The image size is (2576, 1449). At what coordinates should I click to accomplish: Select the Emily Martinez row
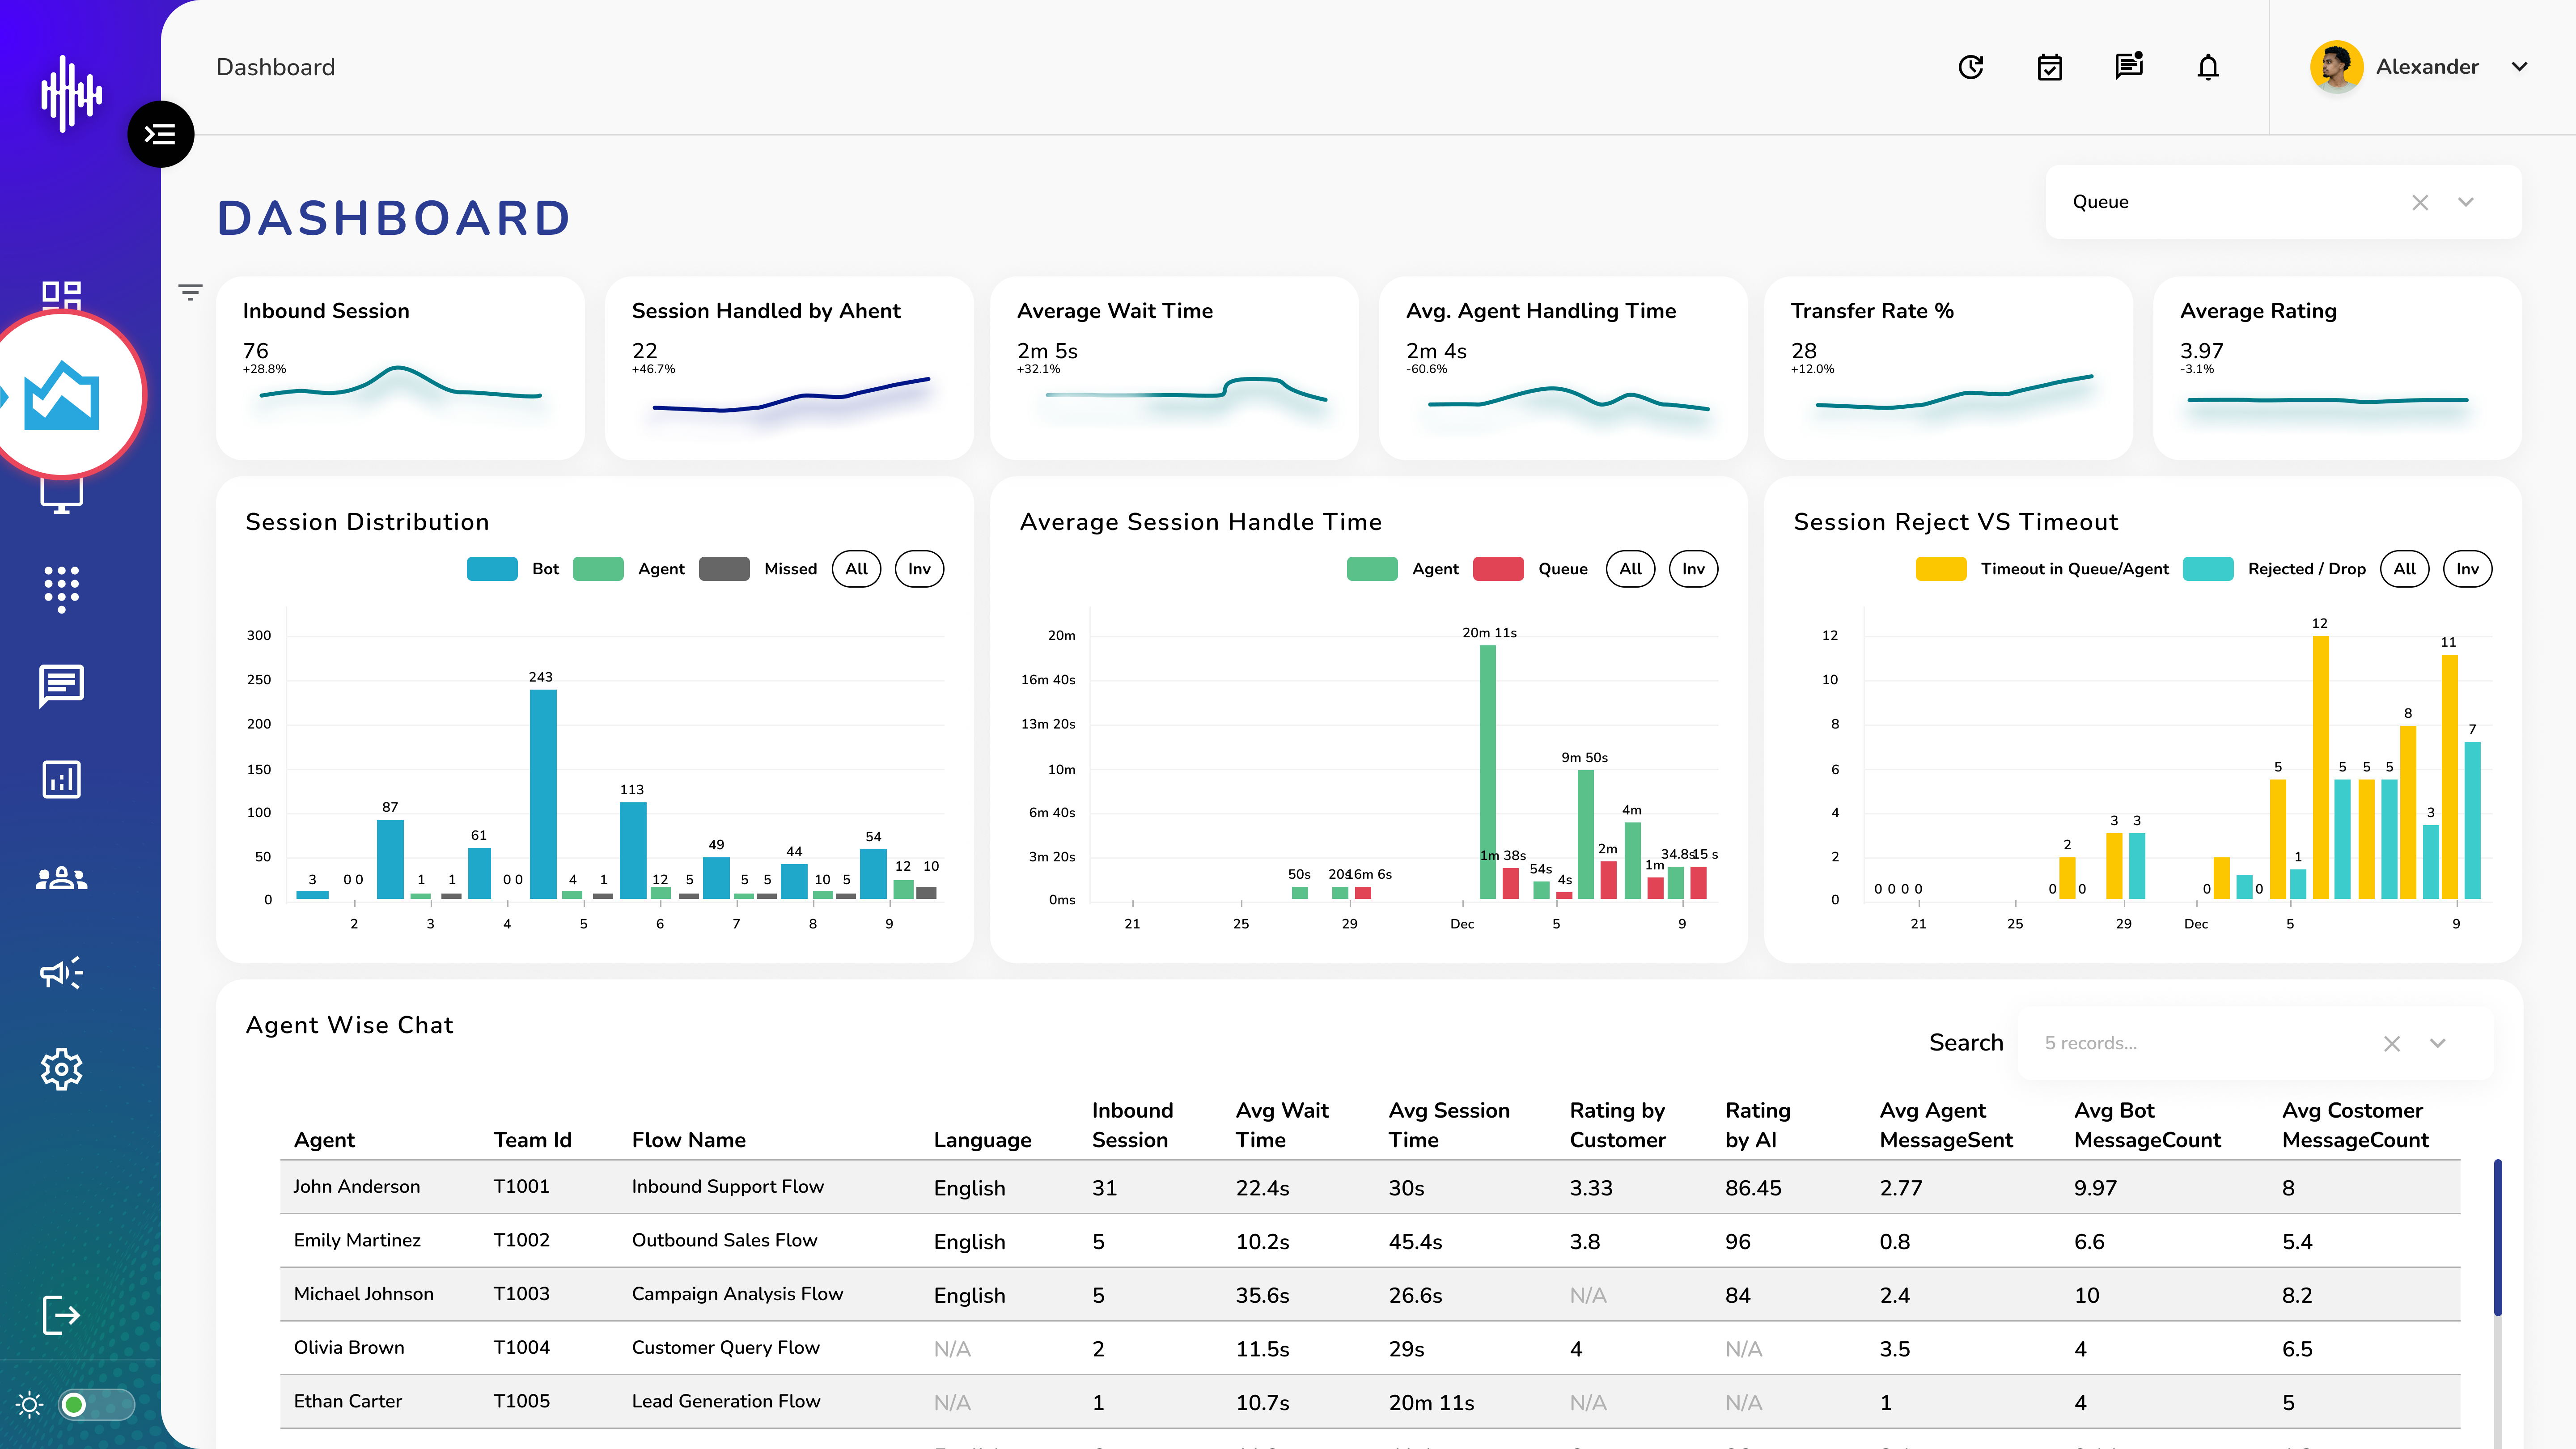click(1370, 1241)
